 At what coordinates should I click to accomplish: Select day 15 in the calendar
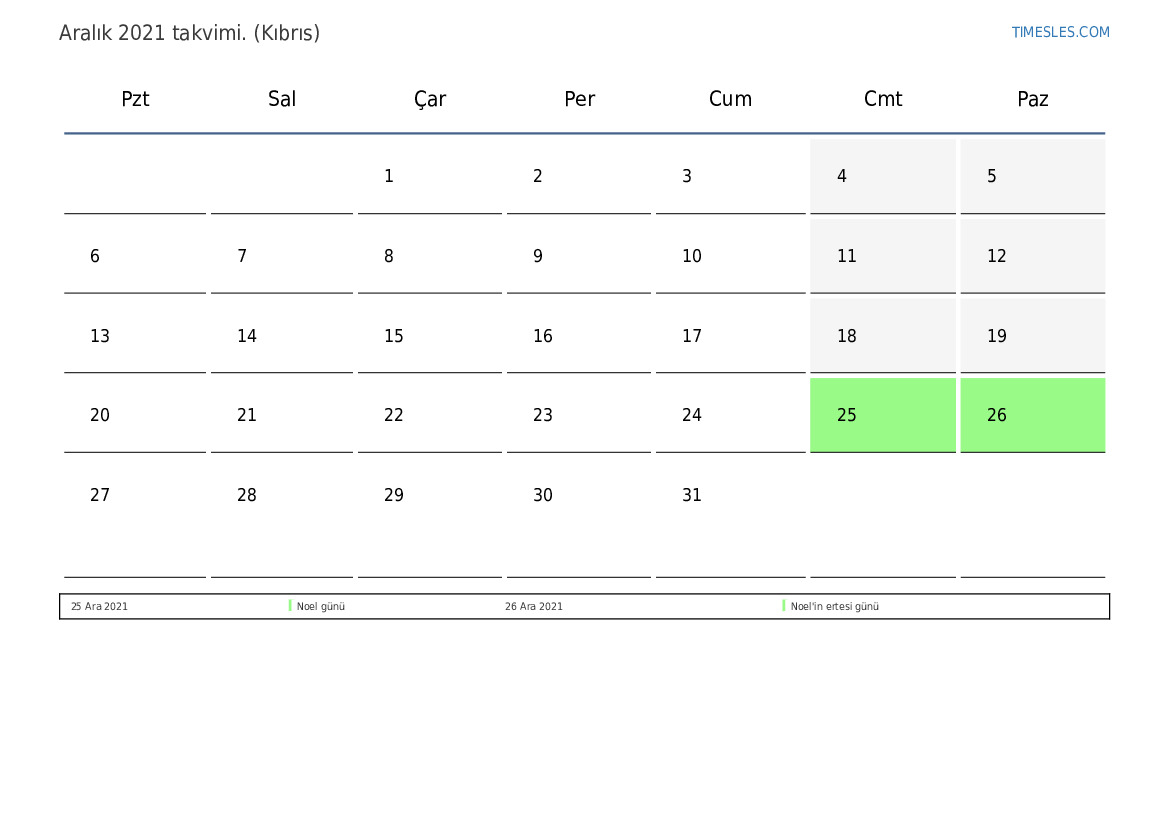[394, 336]
